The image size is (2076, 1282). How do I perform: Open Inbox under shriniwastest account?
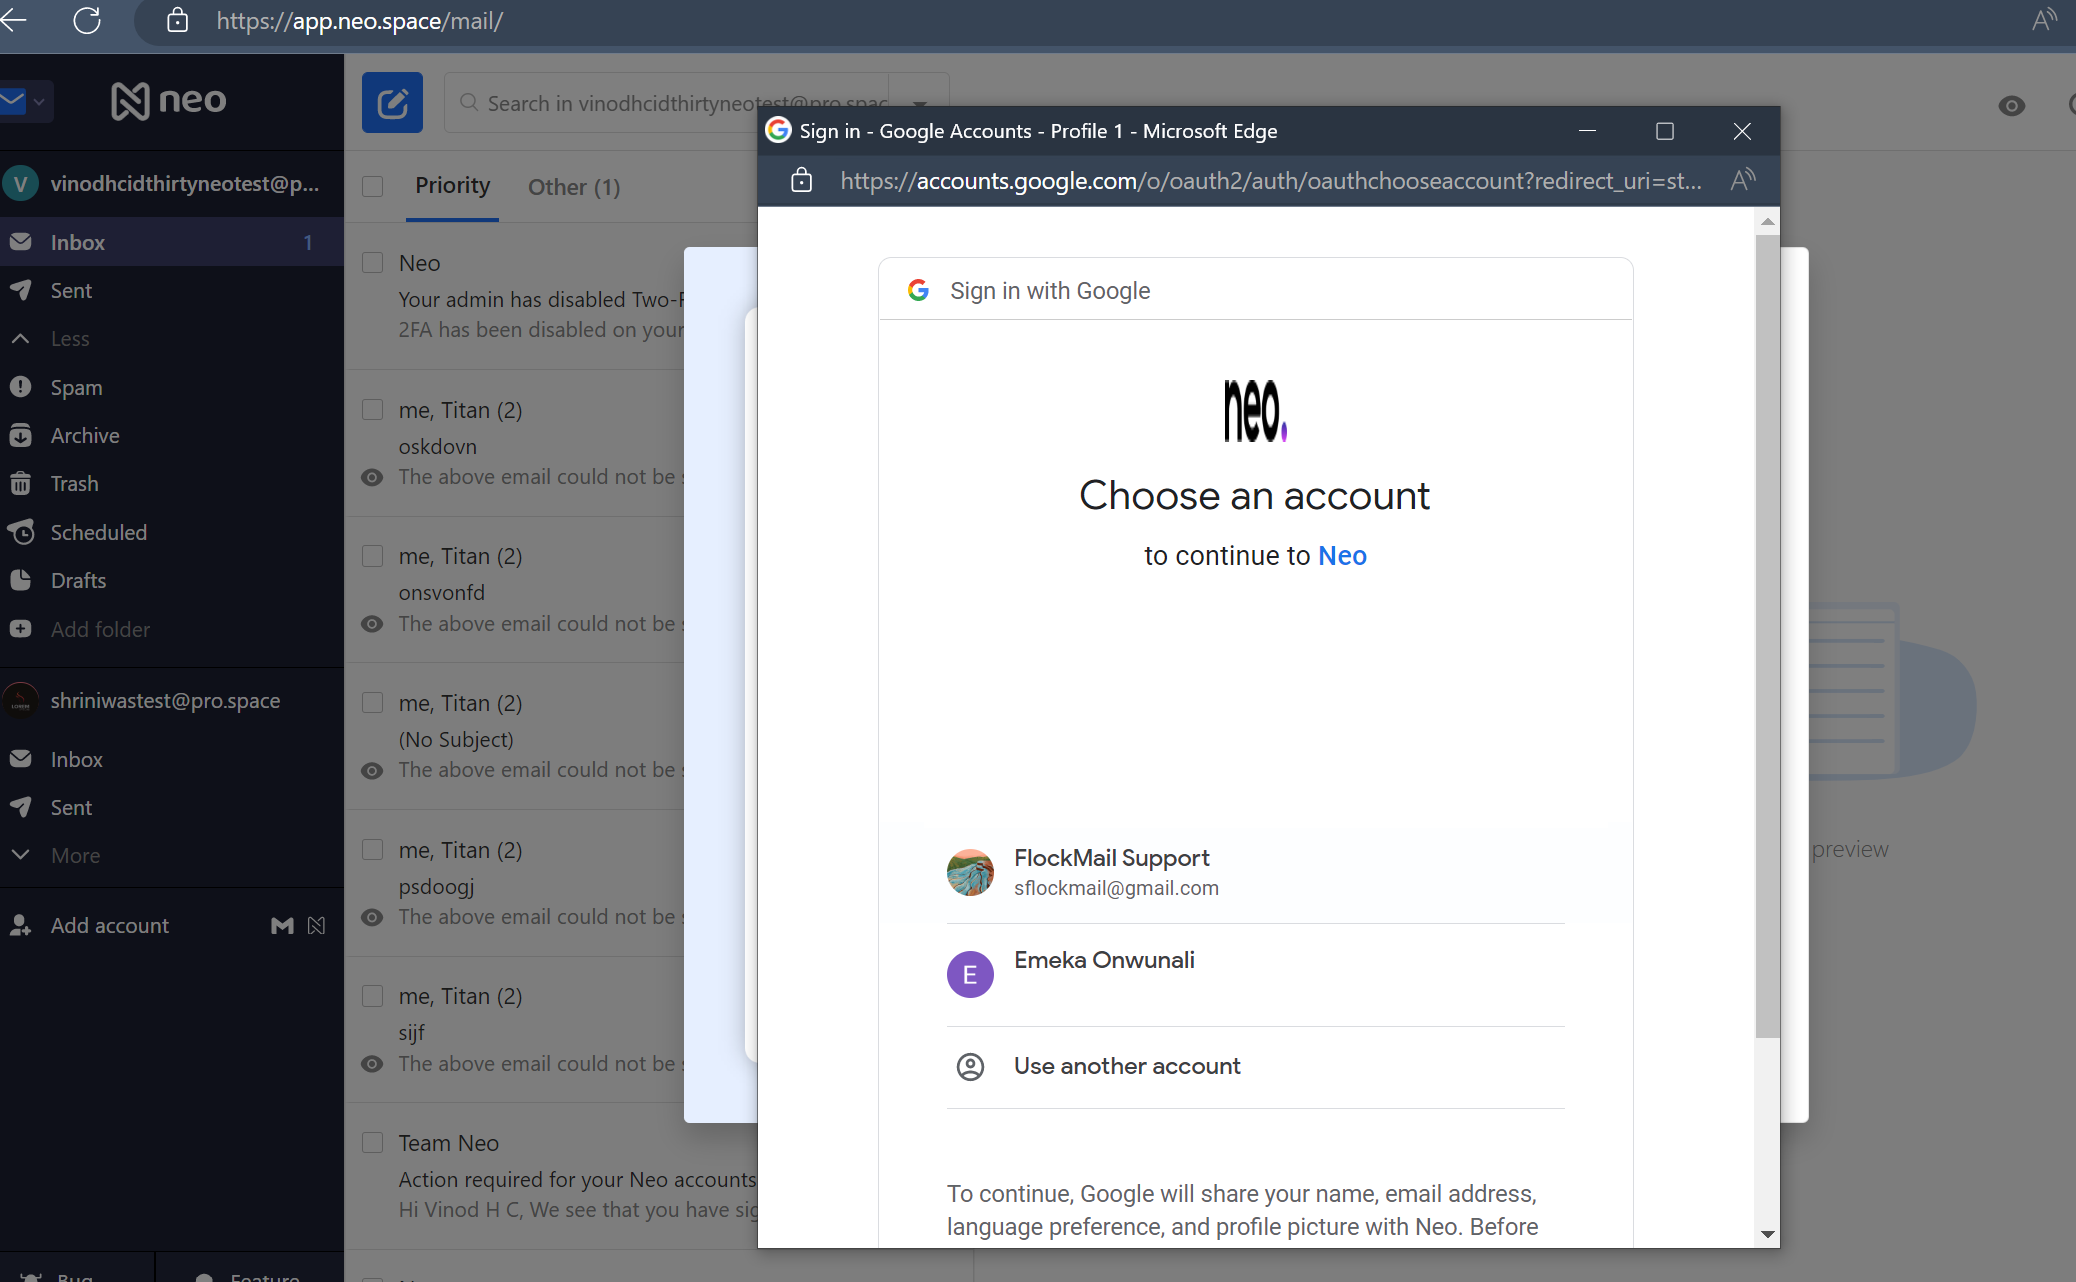pyautogui.click(x=172, y=759)
